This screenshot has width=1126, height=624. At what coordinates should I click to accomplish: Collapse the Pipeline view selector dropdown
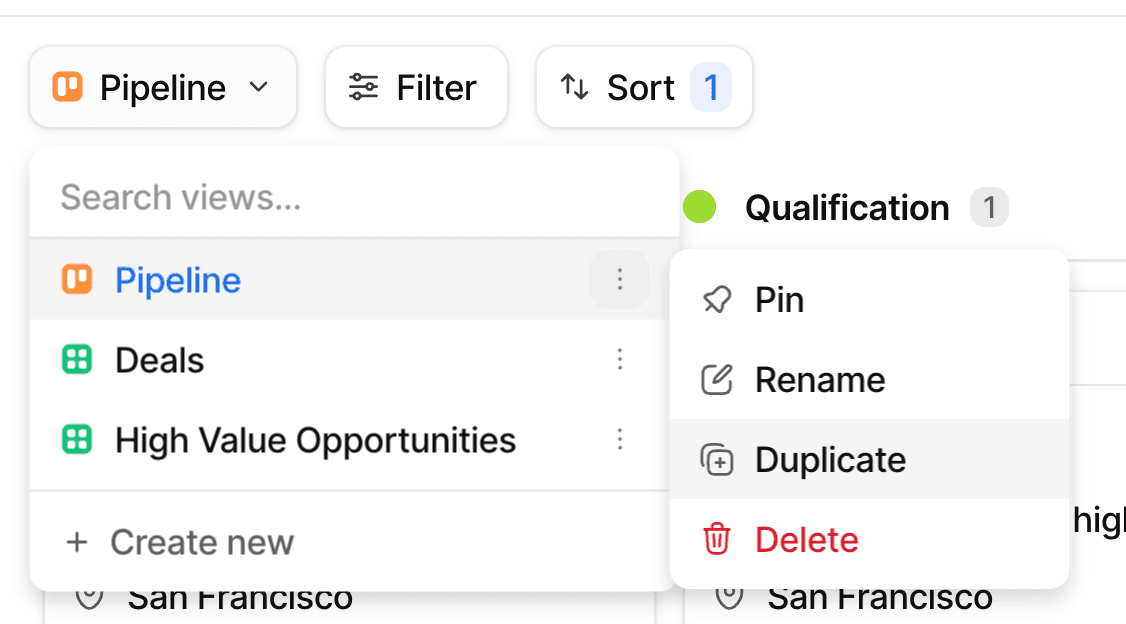click(163, 88)
